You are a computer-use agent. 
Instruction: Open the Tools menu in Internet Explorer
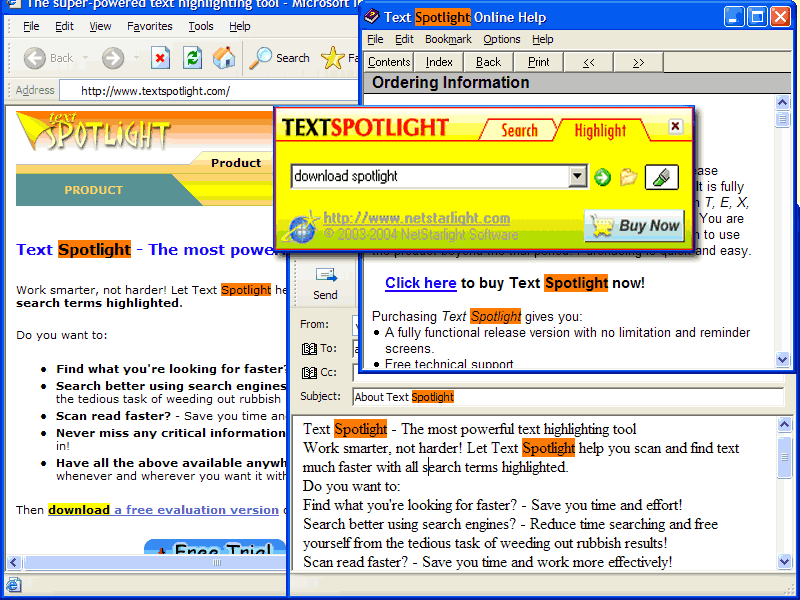point(201,26)
